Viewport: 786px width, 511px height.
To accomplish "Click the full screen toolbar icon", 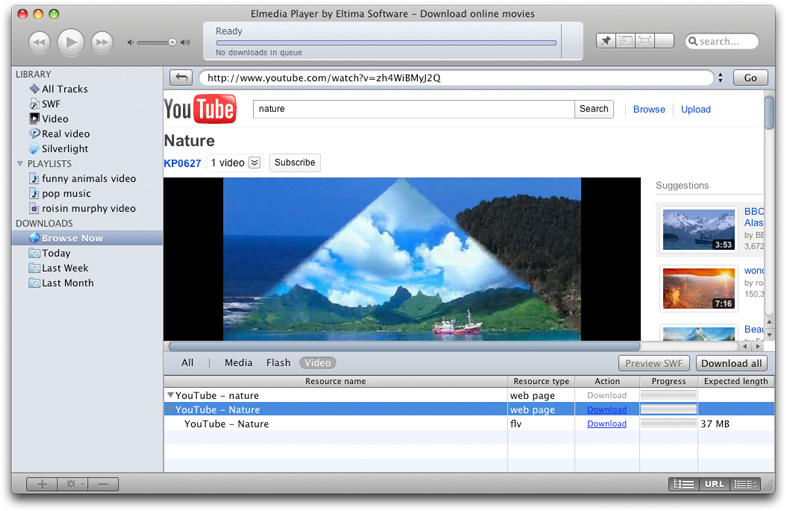I will pos(645,41).
